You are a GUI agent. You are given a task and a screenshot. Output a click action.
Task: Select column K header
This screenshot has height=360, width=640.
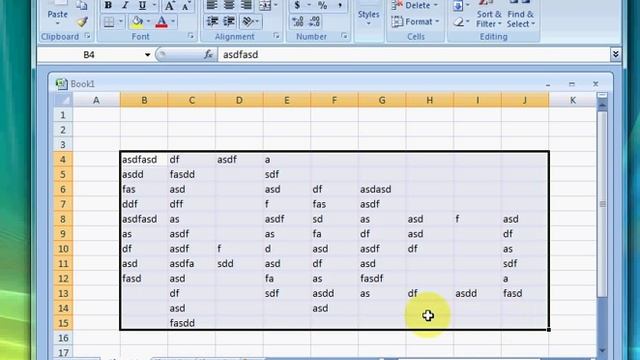click(573, 100)
